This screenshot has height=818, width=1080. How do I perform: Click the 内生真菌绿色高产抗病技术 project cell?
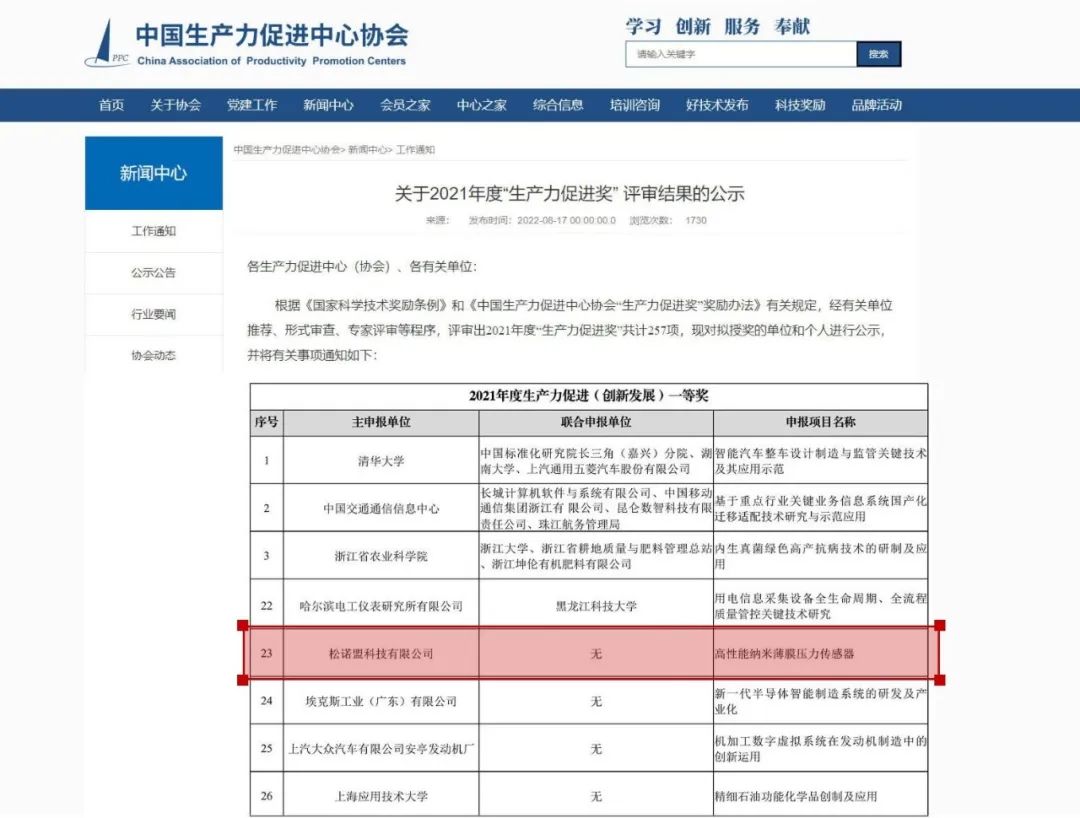tap(820, 556)
